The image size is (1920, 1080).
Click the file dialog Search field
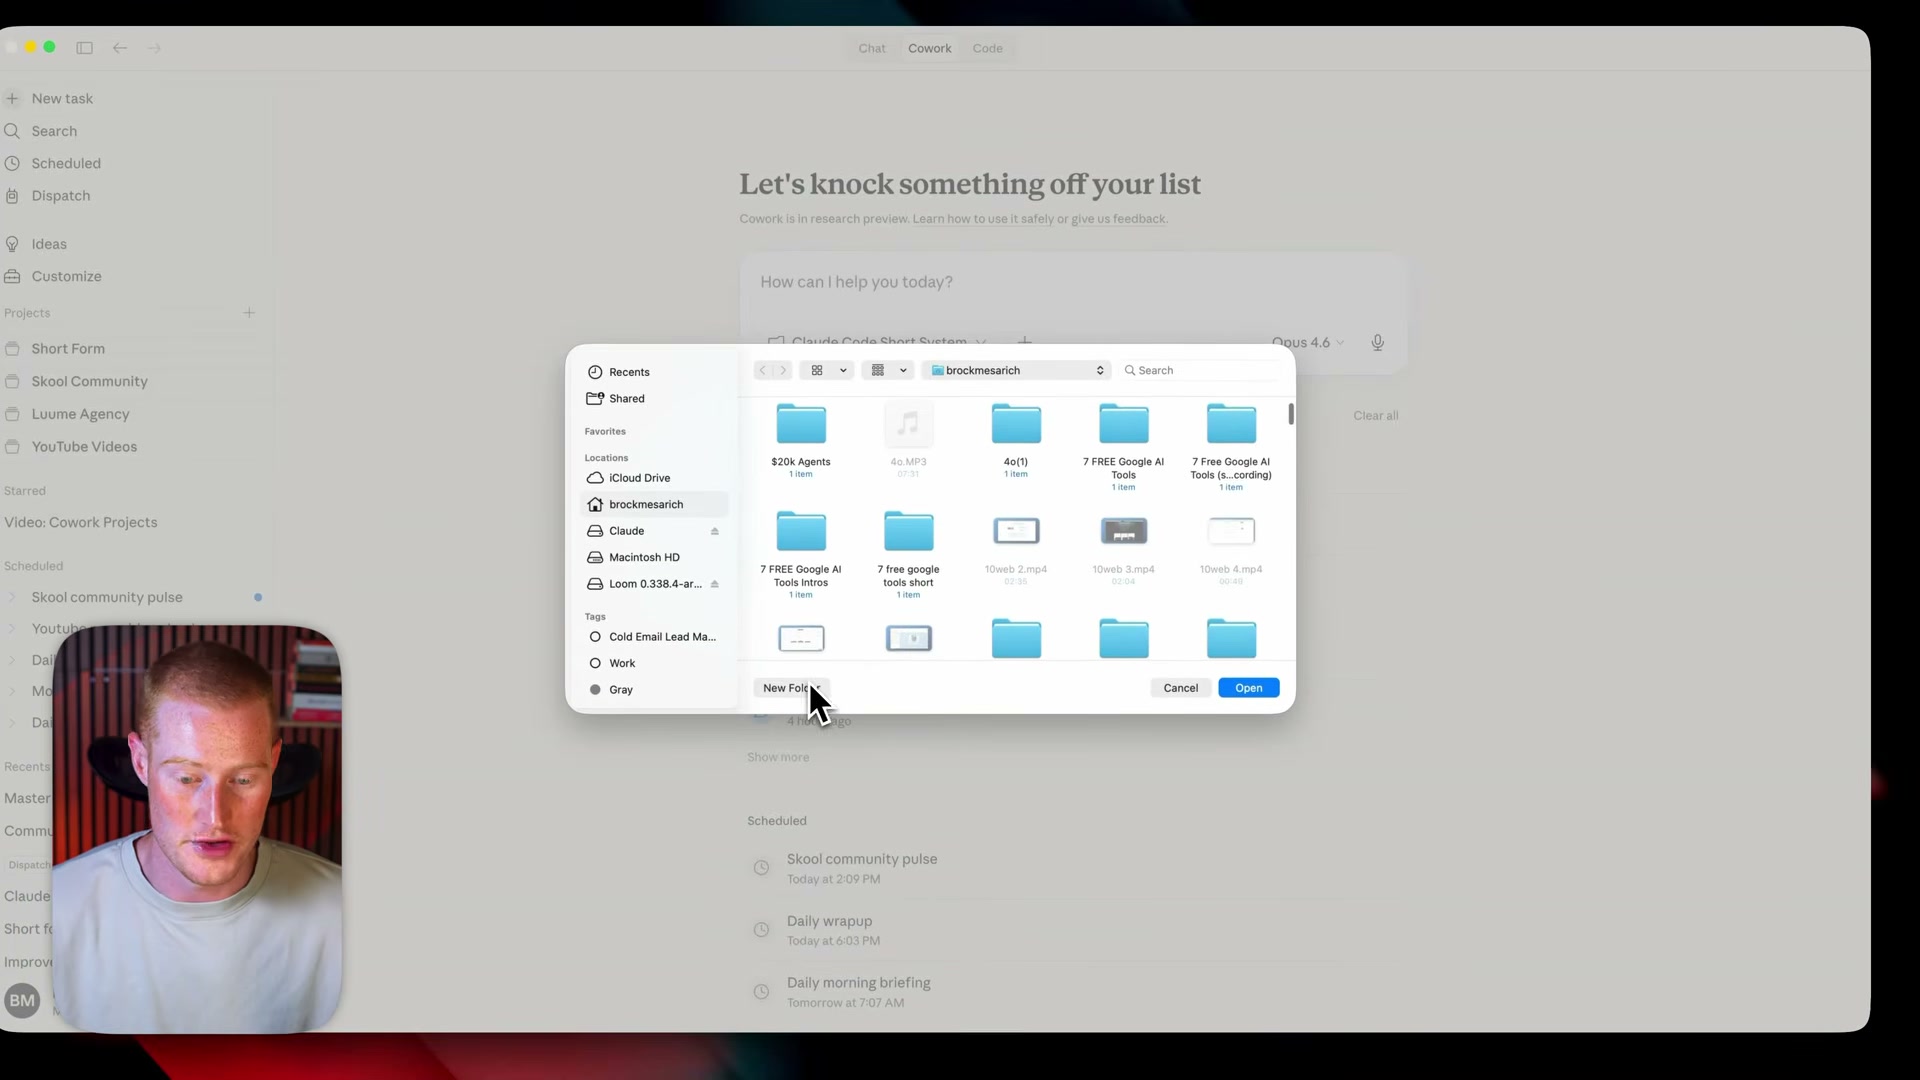pyautogui.click(x=1201, y=370)
